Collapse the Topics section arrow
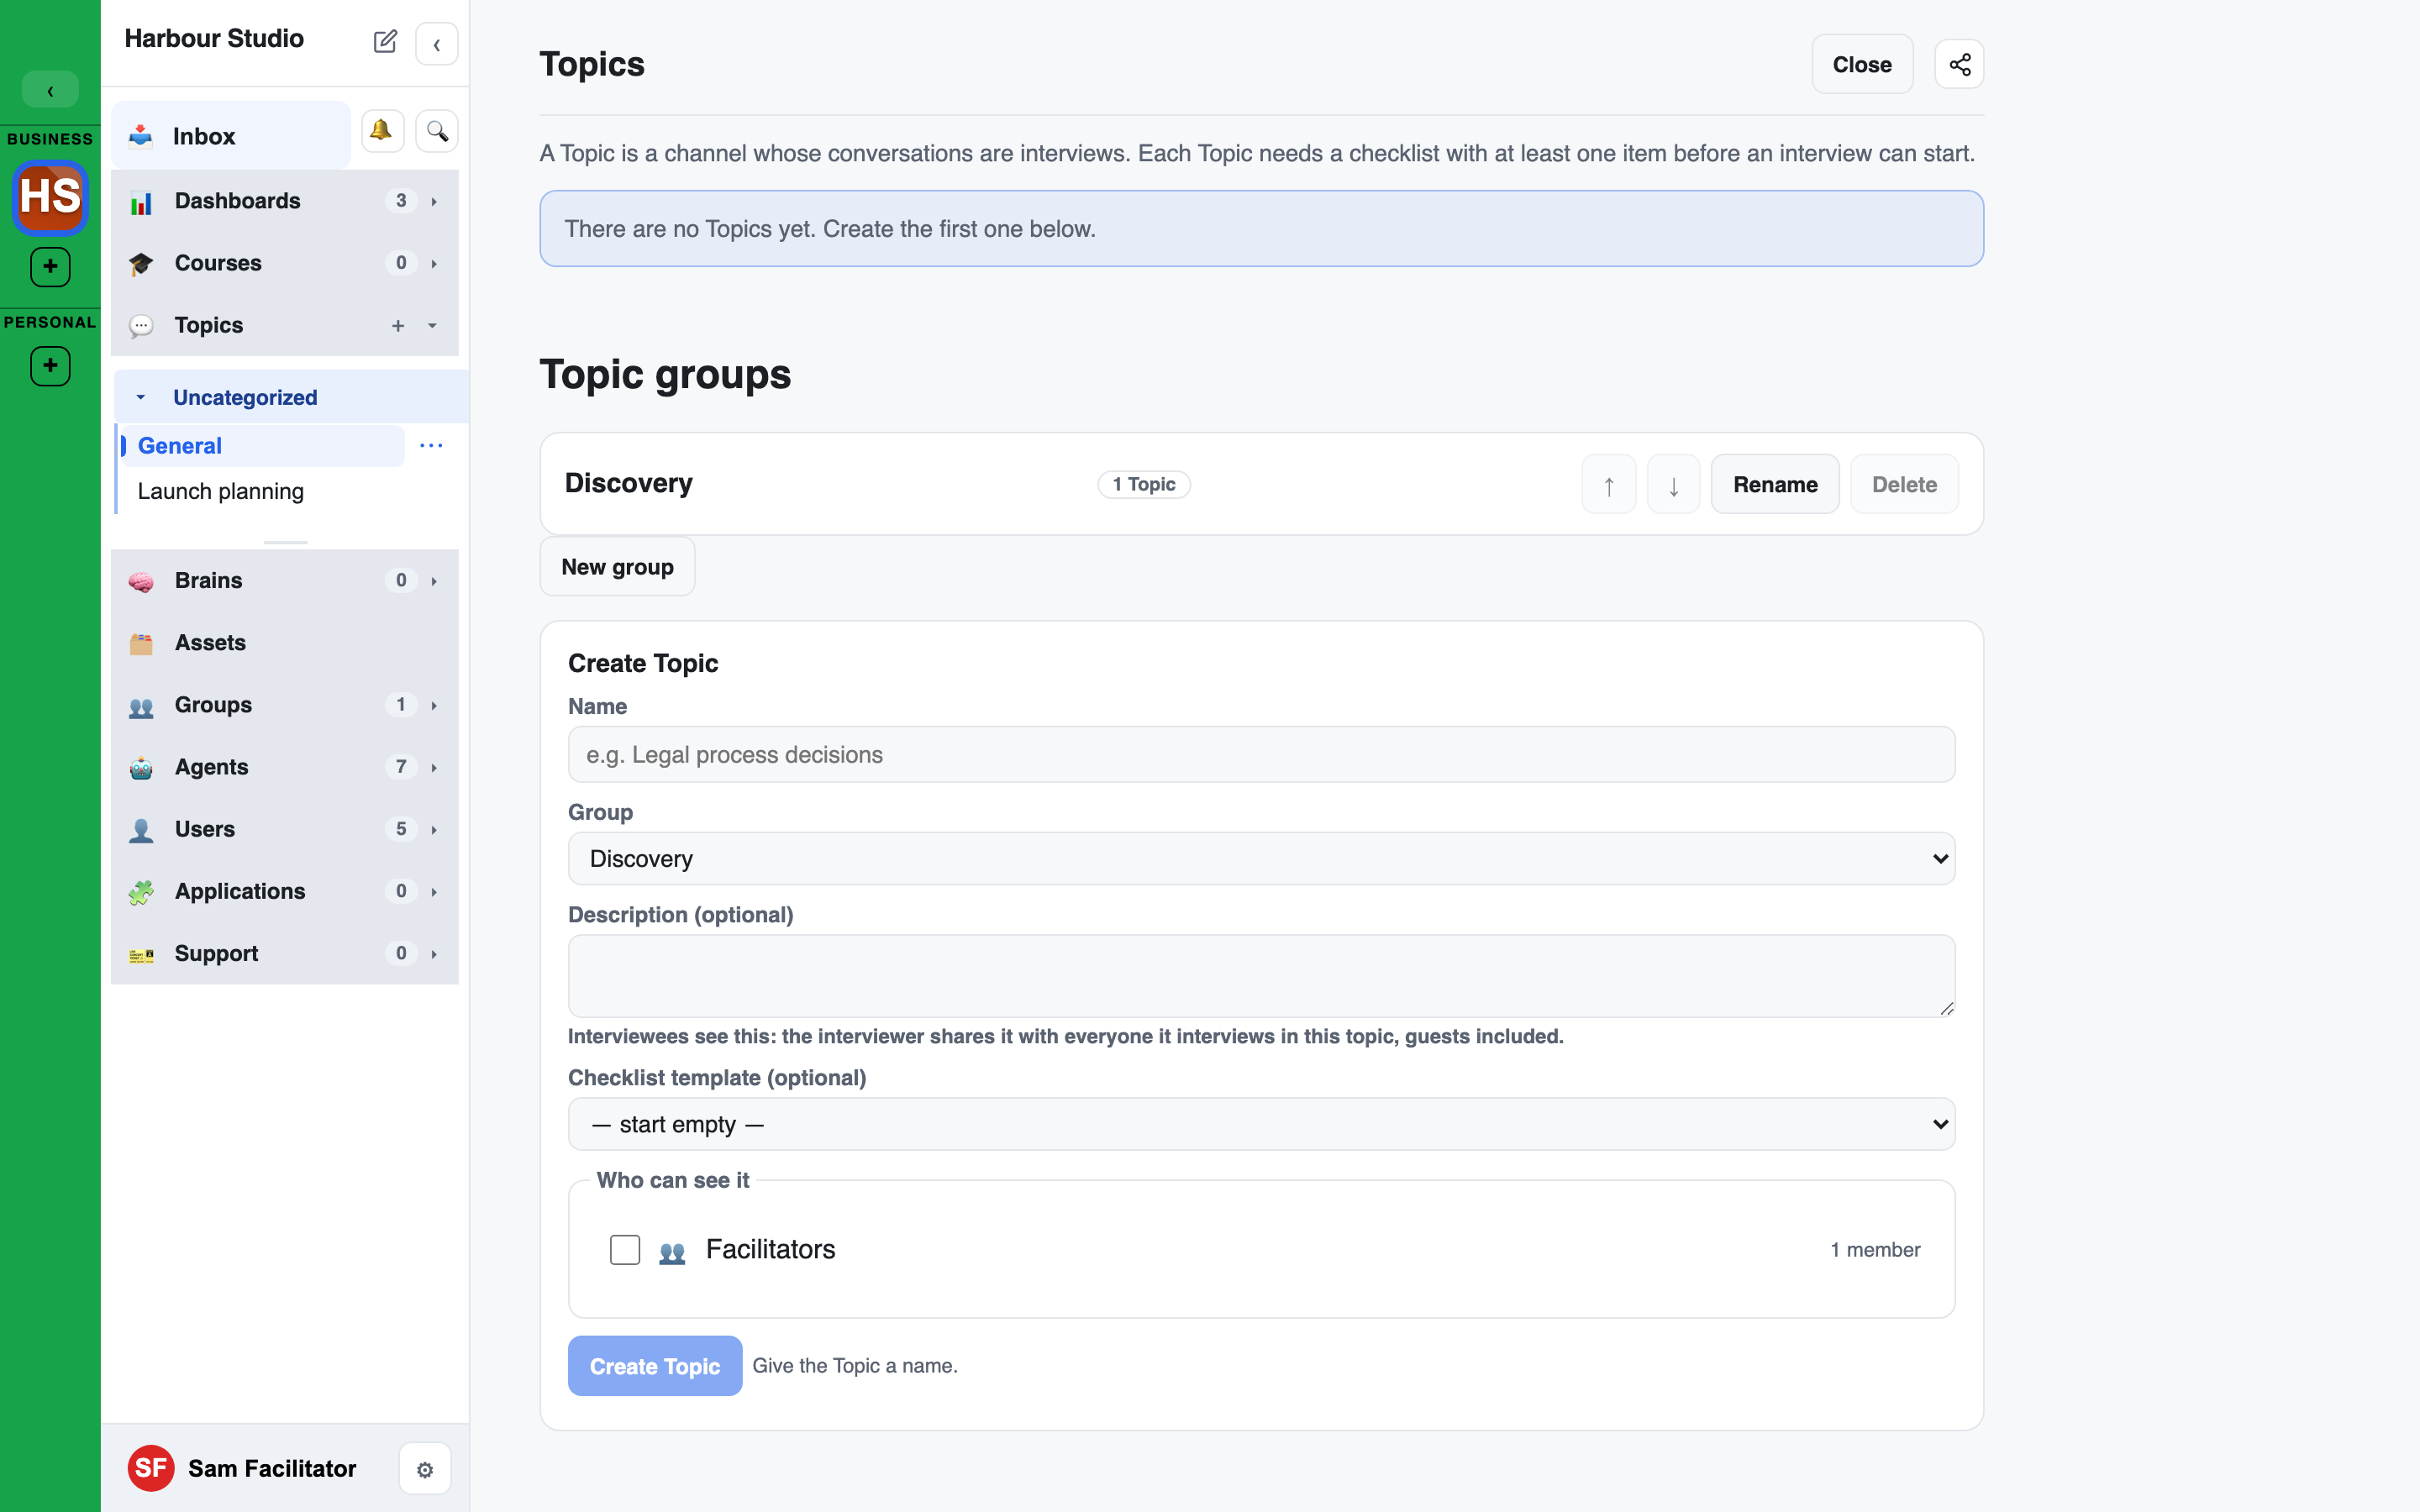Image resolution: width=2420 pixels, height=1512 pixels. (433, 326)
